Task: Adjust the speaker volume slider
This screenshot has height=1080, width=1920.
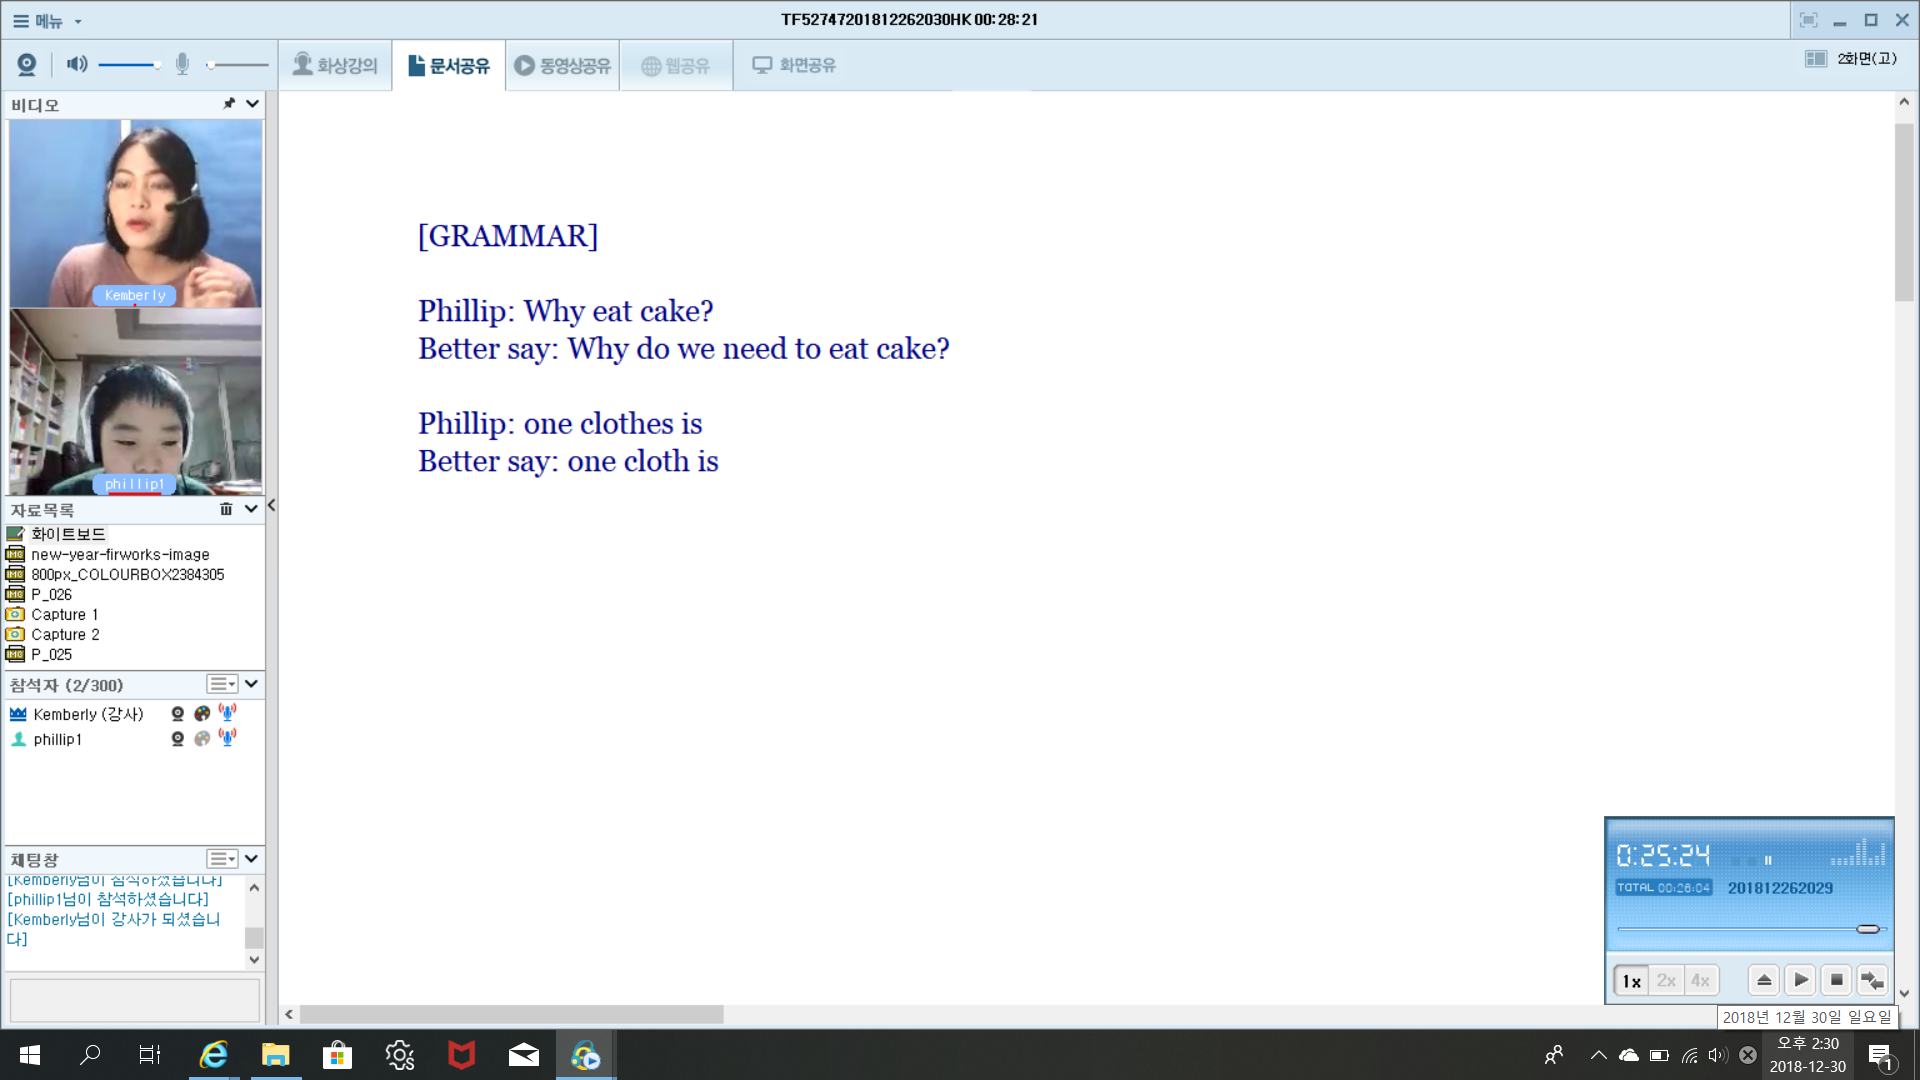Action: coord(130,65)
